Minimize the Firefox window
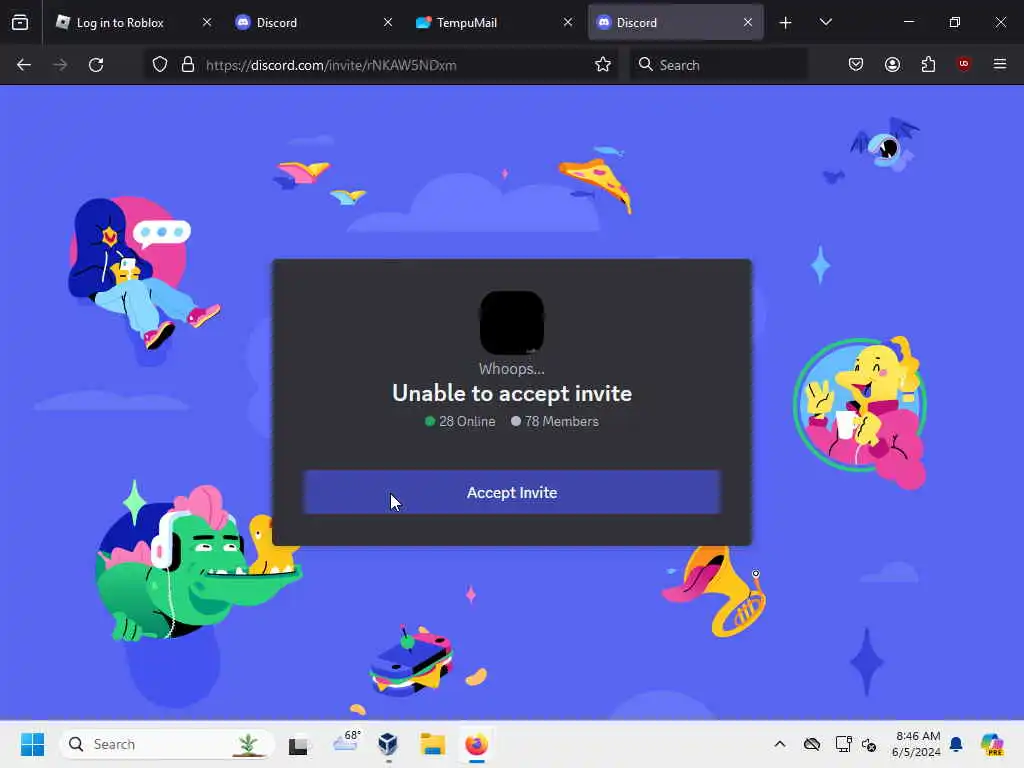Screen dimensions: 1024x768 click(908, 22)
